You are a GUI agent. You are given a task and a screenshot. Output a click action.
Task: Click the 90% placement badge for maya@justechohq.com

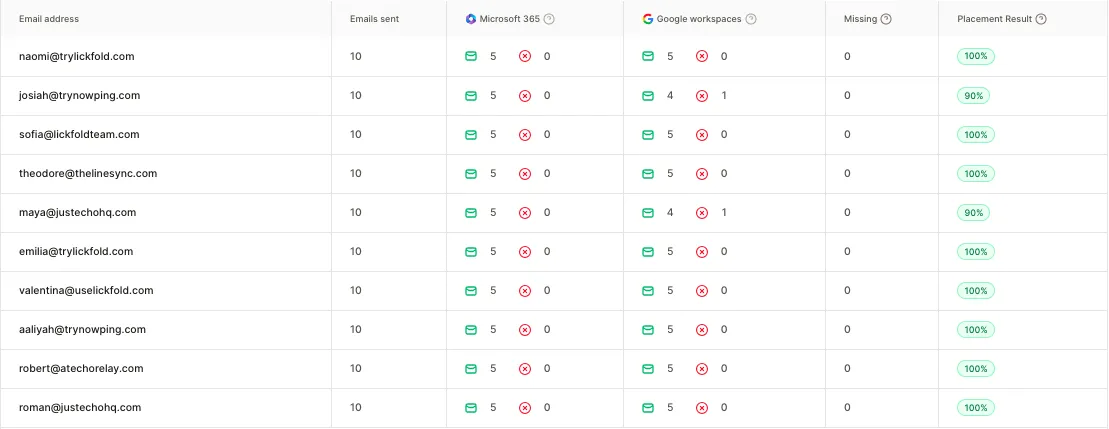[x=973, y=213]
